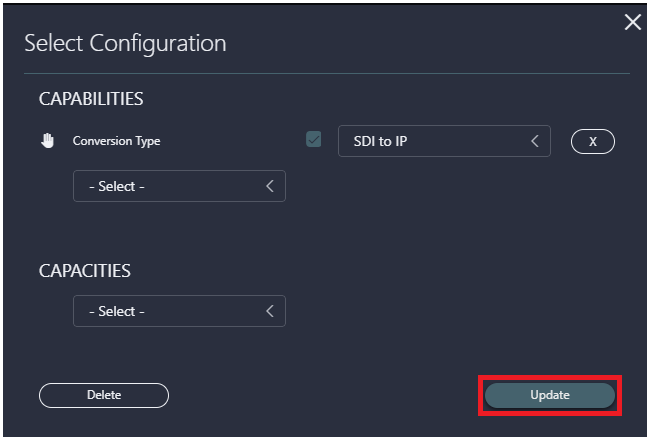Remove Conversion Type with the X button
The height and width of the screenshot is (438, 650).
coord(593,141)
